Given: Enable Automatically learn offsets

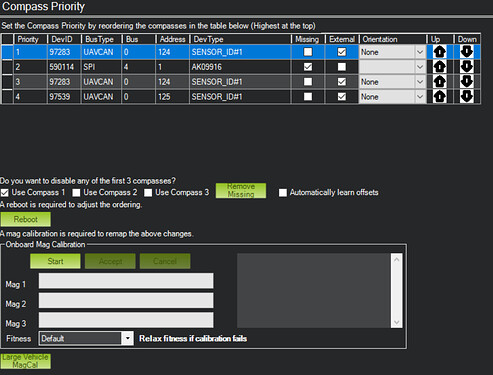Looking at the screenshot, I should [283, 193].
